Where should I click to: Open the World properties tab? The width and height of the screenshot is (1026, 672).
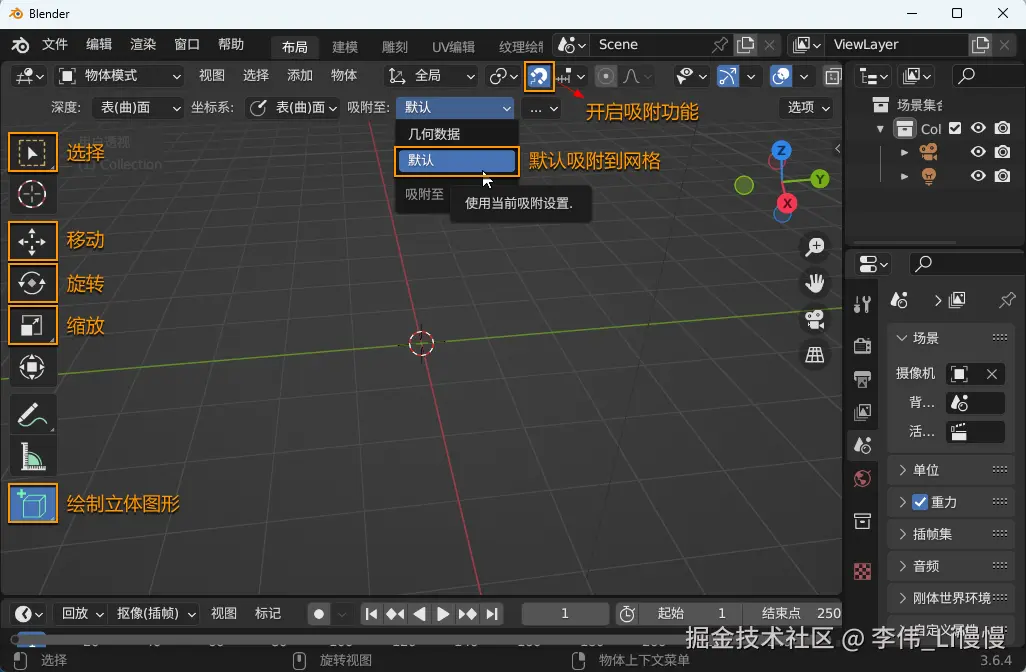click(x=862, y=479)
